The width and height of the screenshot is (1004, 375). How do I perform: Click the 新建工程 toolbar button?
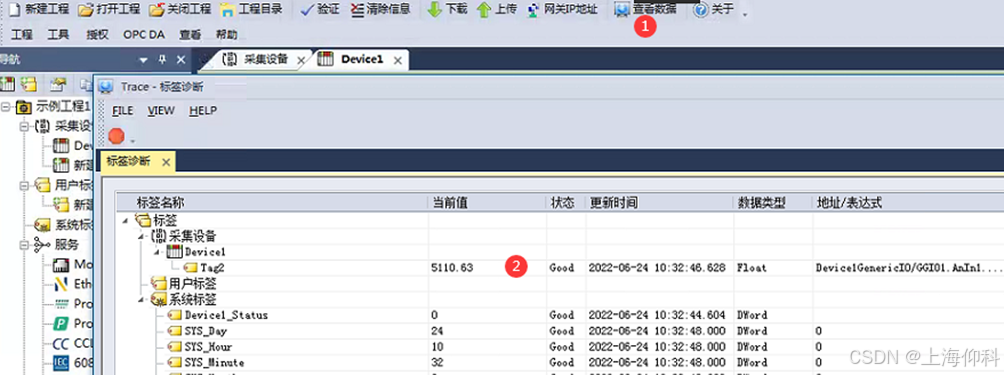(38, 10)
